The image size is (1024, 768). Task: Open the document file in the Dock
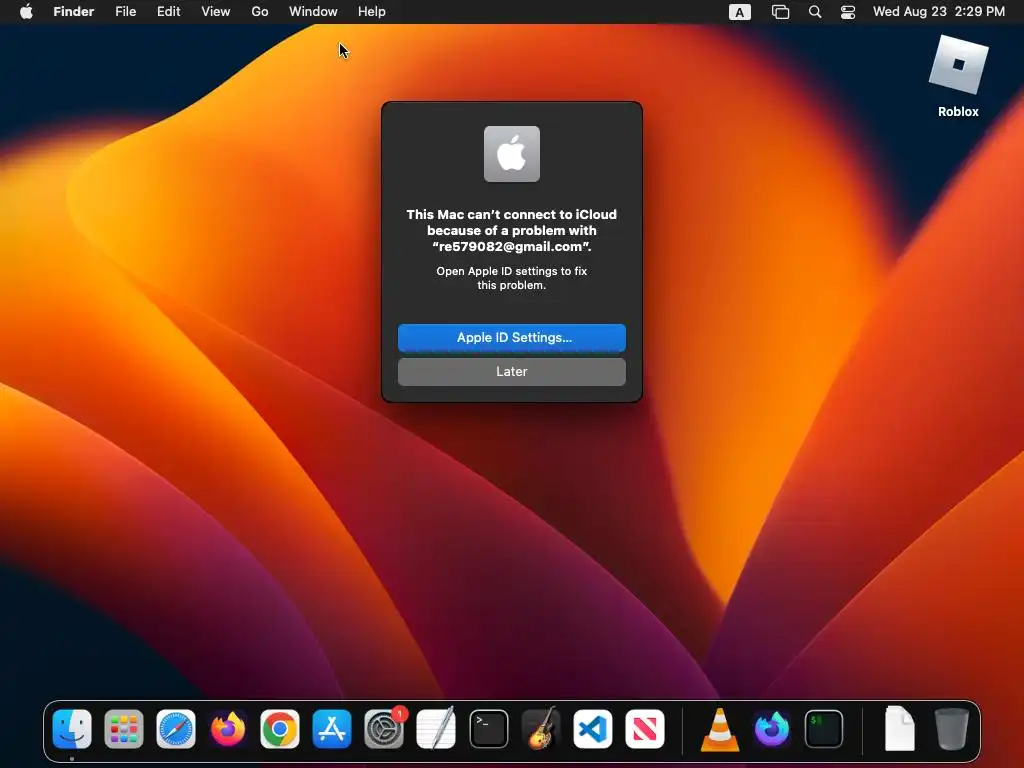coord(899,729)
